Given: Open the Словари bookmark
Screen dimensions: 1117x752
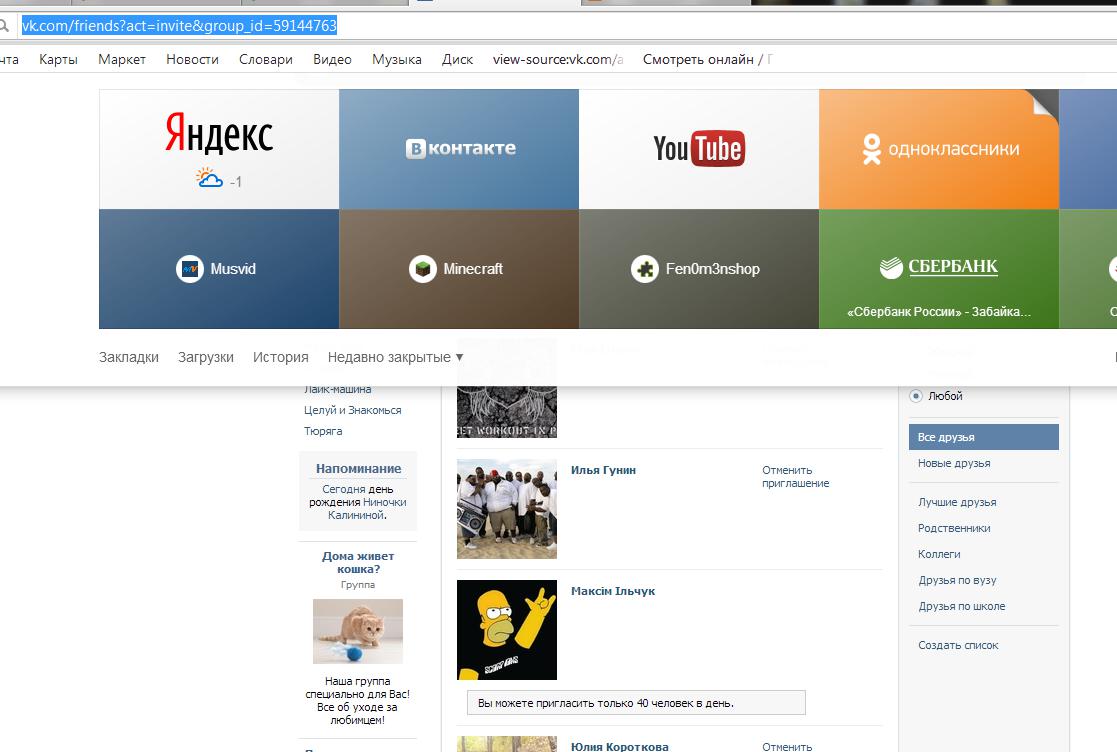Looking at the screenshot, I should pos(266,60).
